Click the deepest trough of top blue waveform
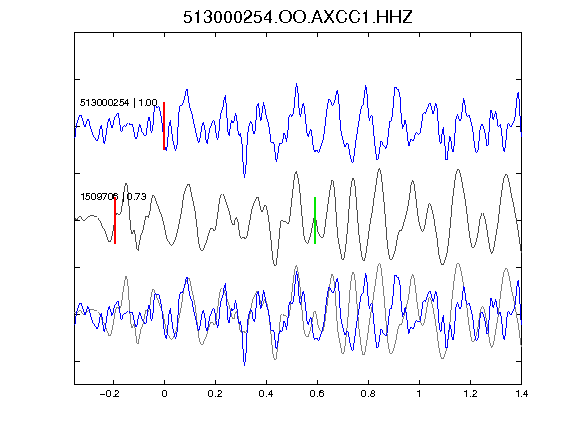Image resolution: width=576 pixels, height=432 pixels. [245, 176]
